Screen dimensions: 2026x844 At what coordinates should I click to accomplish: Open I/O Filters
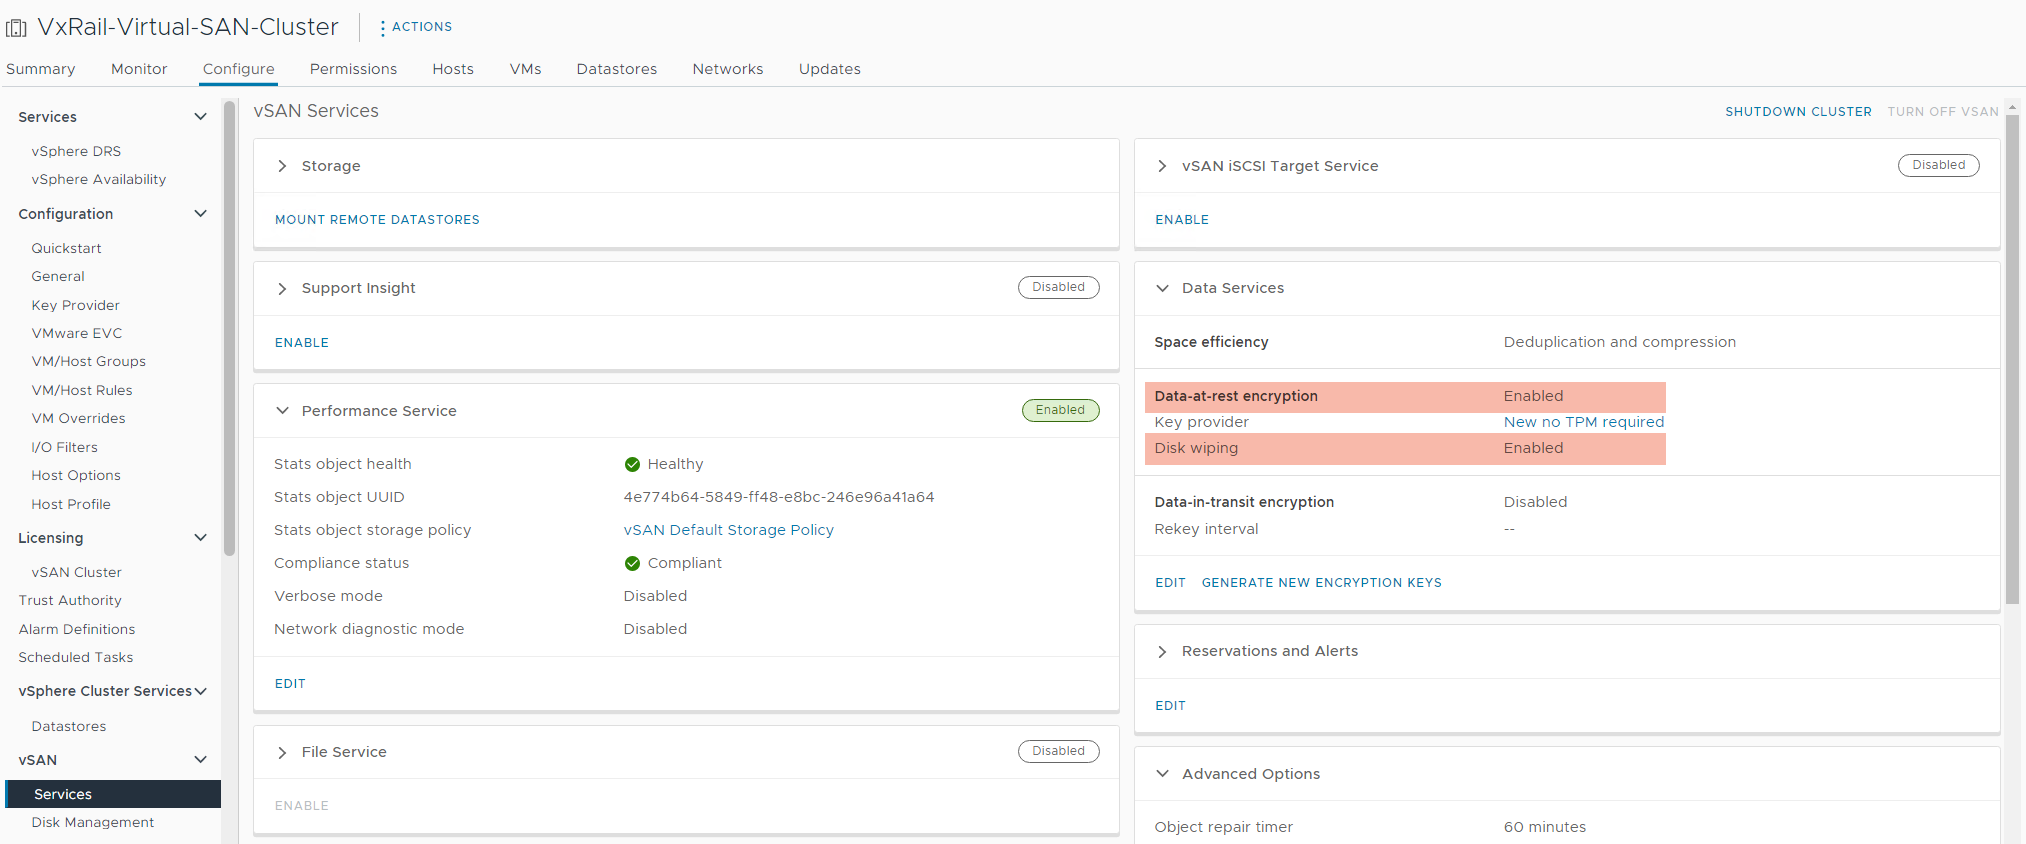point(64,447)
